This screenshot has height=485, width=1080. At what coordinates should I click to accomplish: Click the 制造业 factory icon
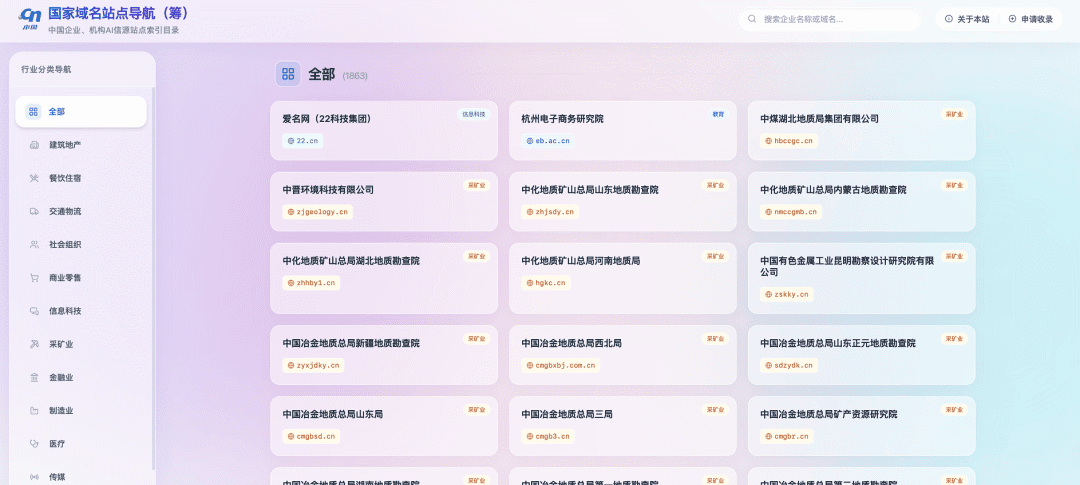(34, 411)
